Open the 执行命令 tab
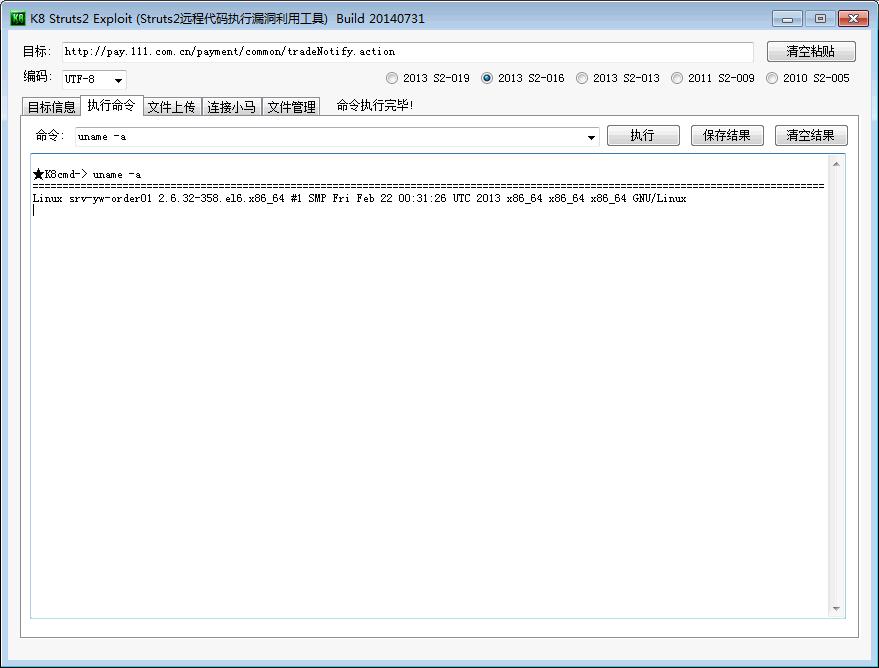This screenshot has height=668, width=879. coord(112,105)
